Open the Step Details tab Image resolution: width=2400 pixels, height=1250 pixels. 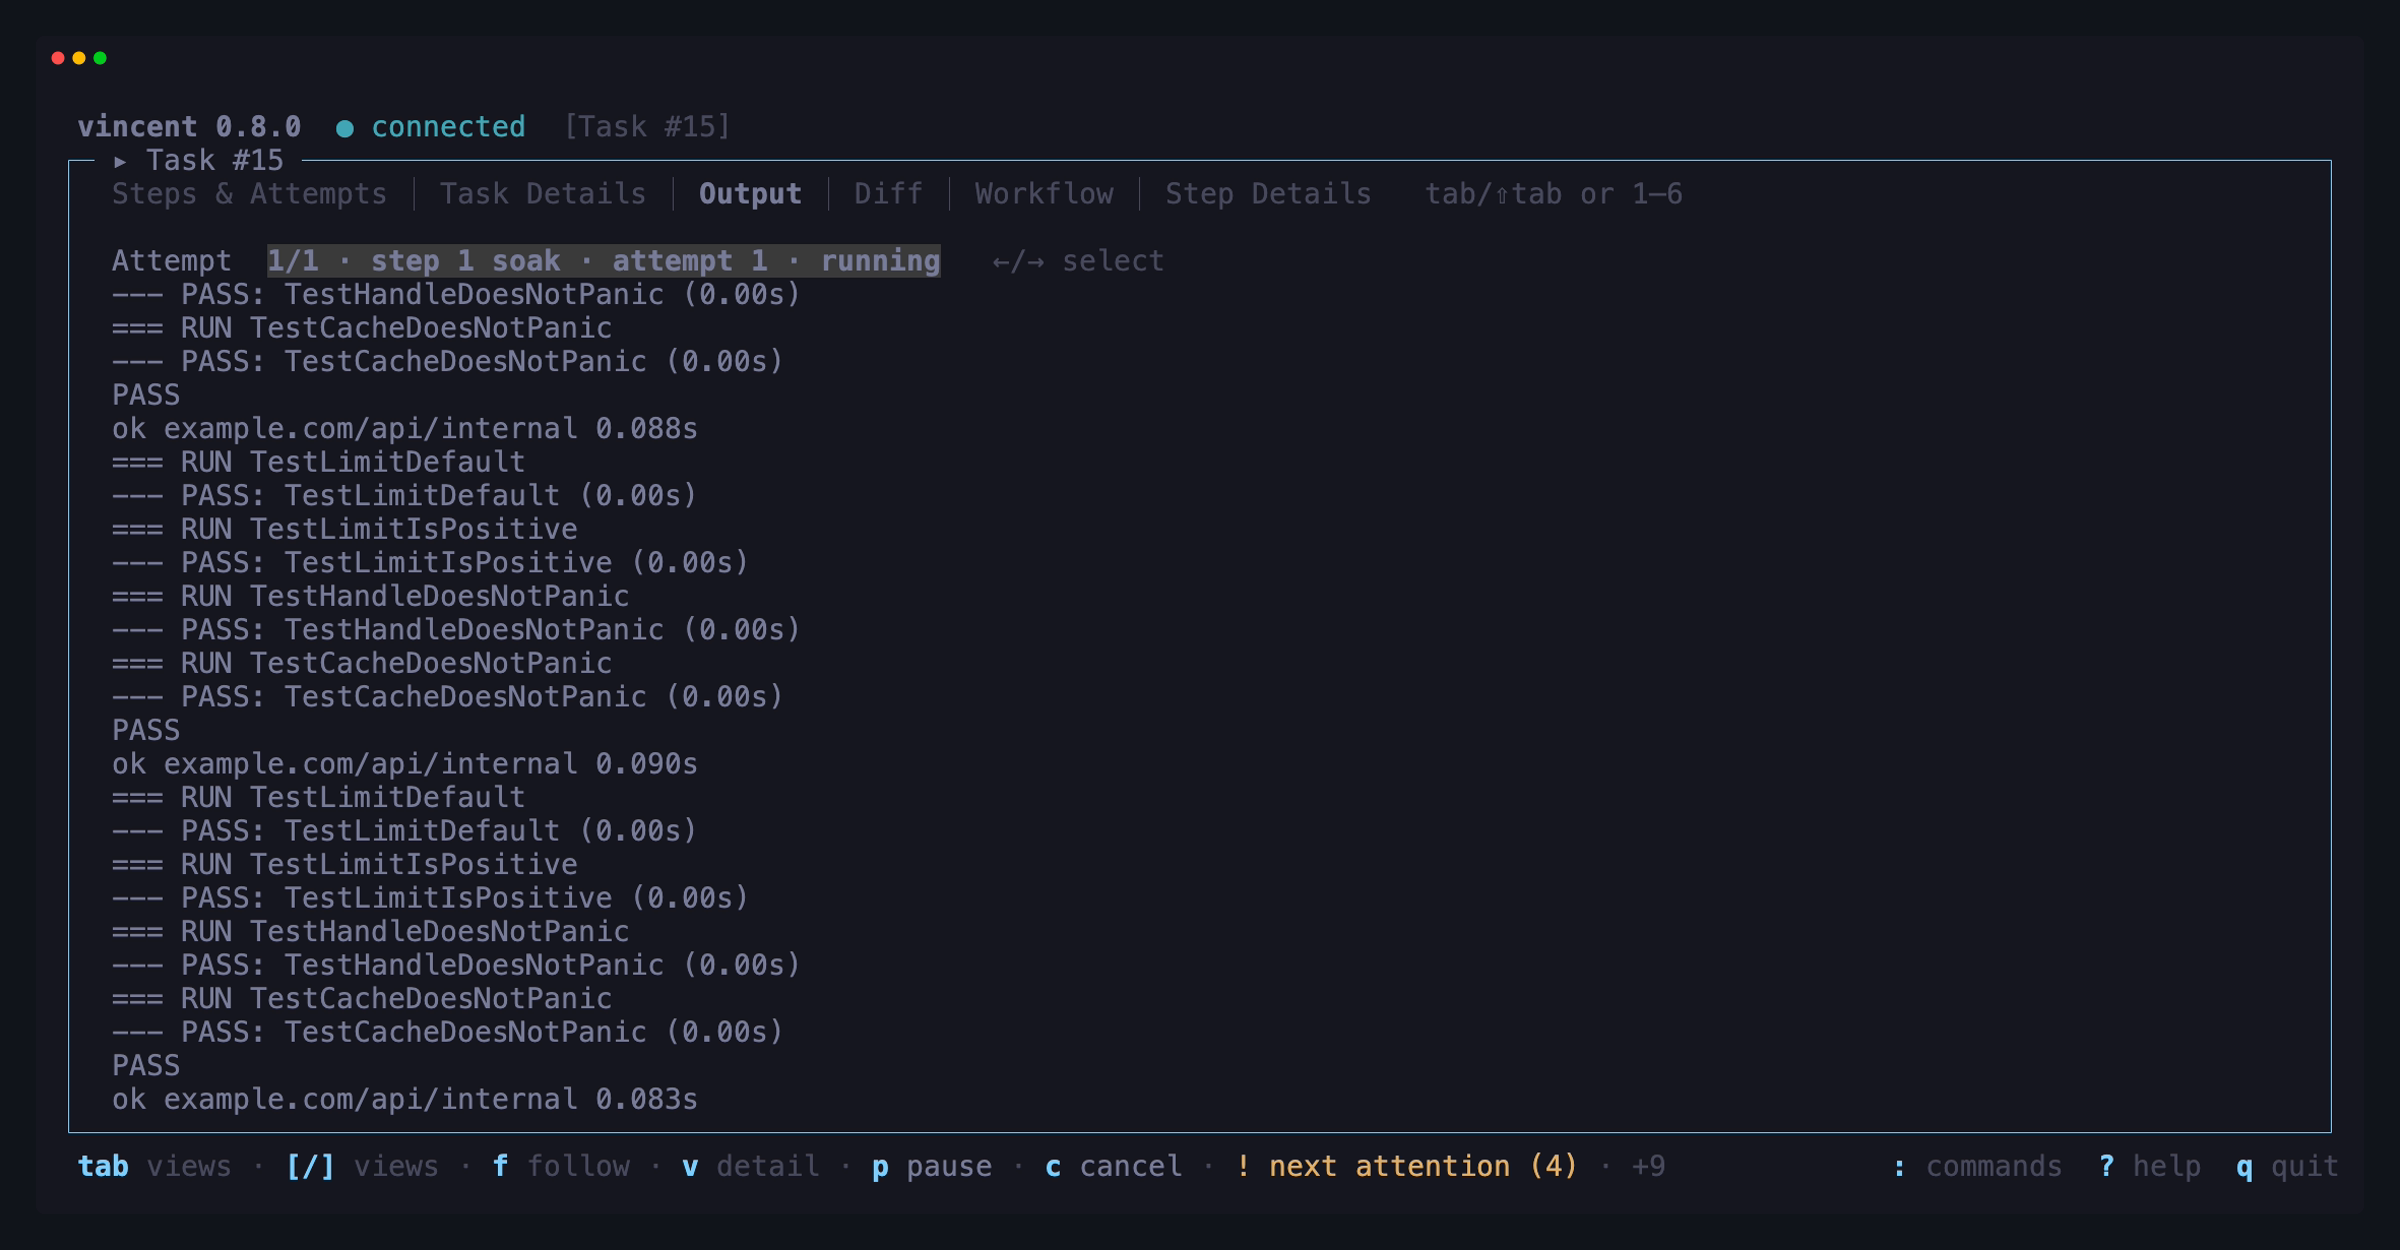pyautogui.click(x=1268, y=194)
